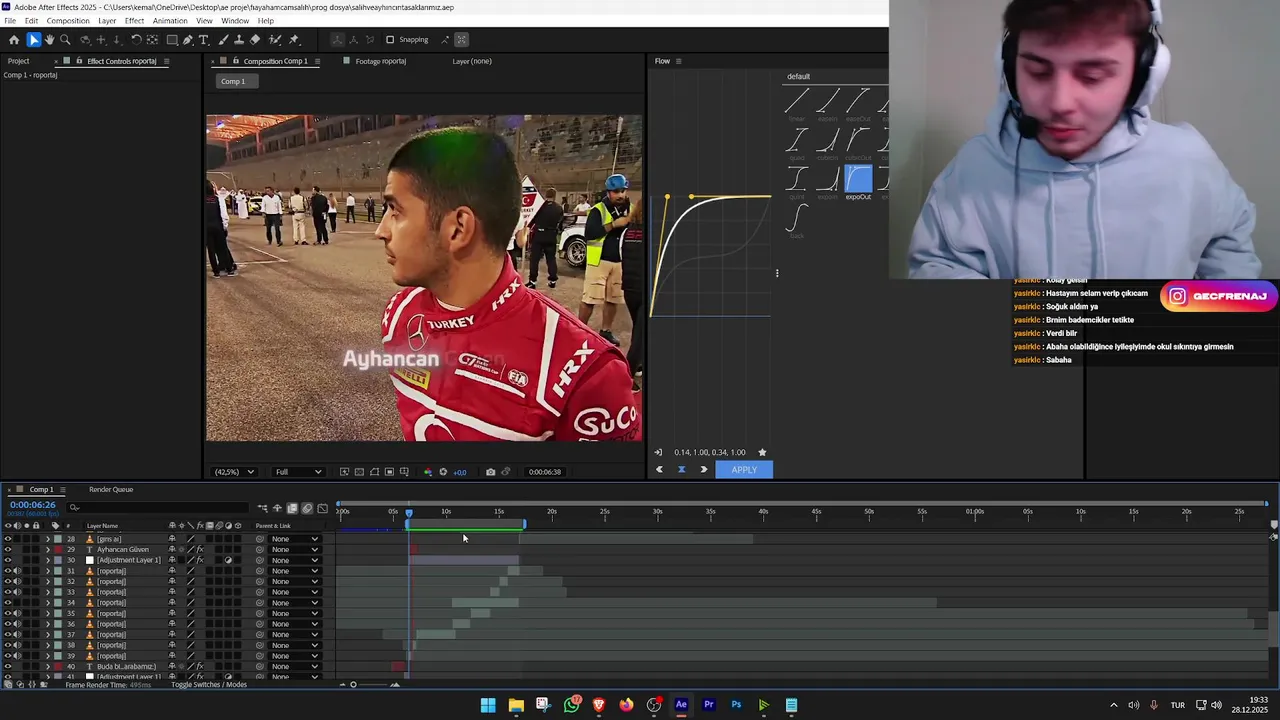
Task: Hide layer 30 Adjustment Layer 1
Action: pos(8,560)
